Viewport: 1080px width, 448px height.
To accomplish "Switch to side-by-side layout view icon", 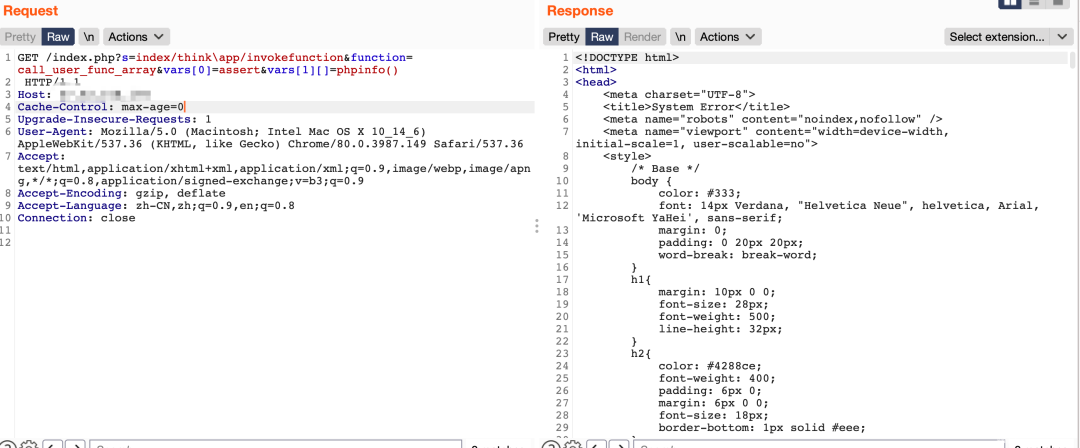I will [x=1010, y=2].
